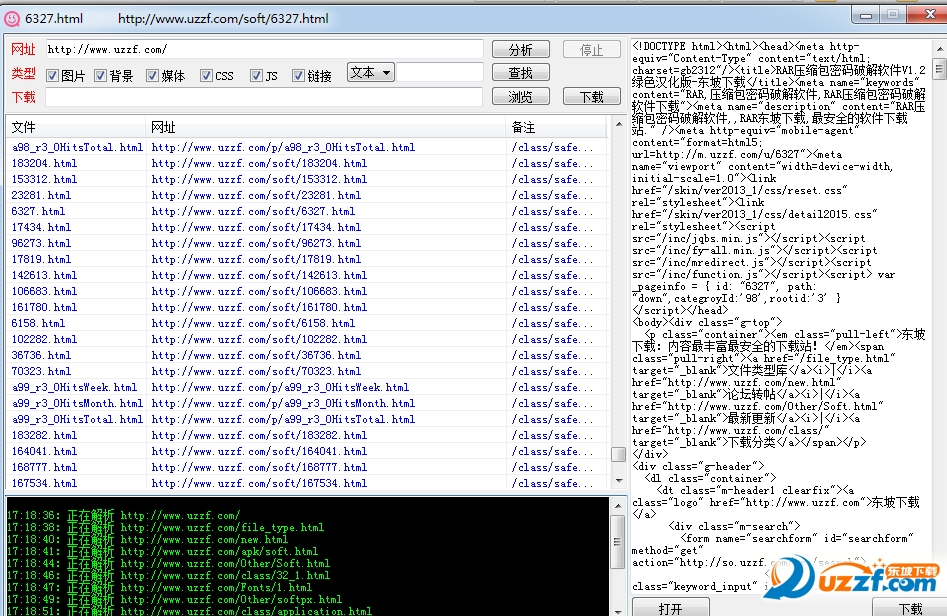Screen dimensions: 947x616
Task: Select file 183204.html
Action: pos(44,163)
